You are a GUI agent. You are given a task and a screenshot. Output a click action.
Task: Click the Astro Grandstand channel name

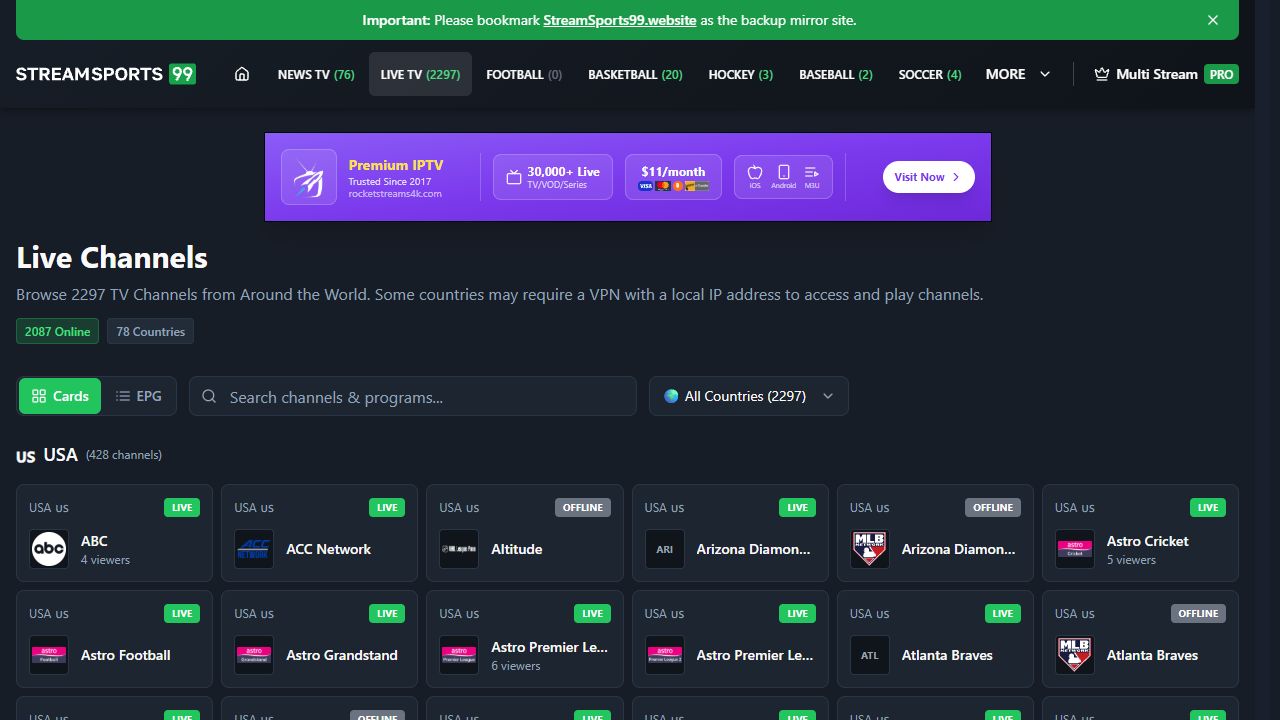coord(342,655)
